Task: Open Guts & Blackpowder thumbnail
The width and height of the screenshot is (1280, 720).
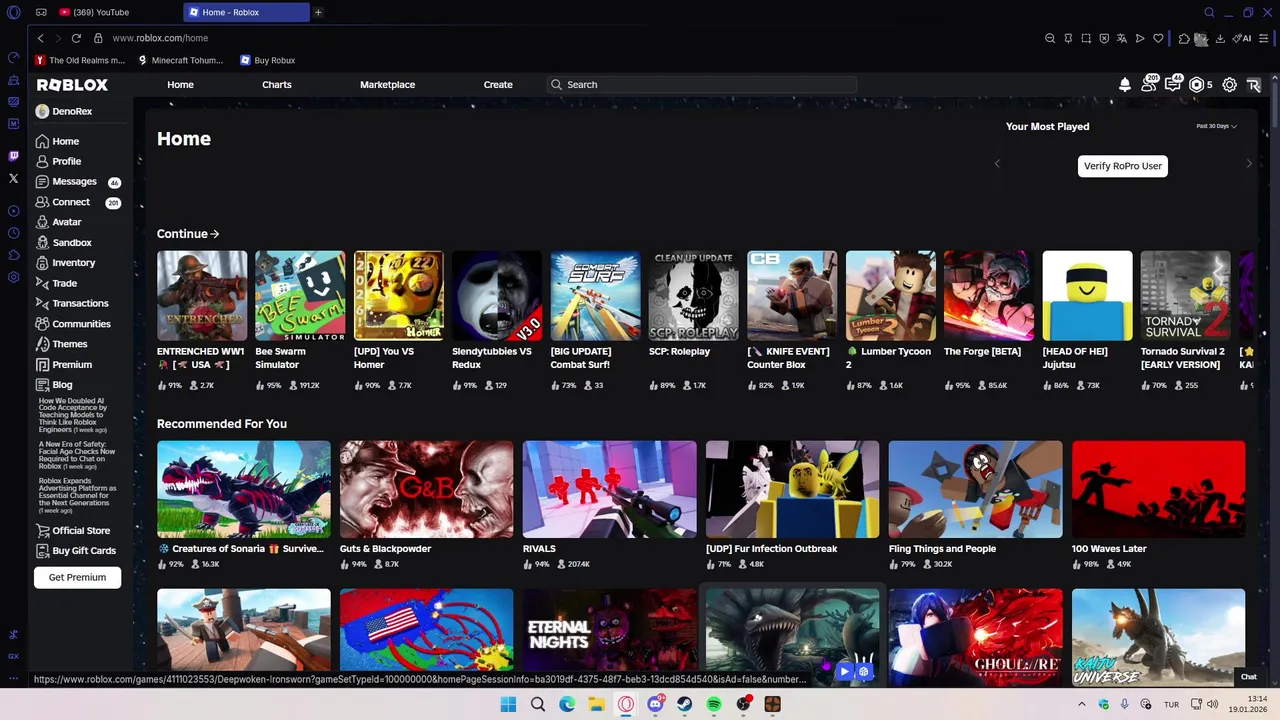Action: [x=426, y=489]
